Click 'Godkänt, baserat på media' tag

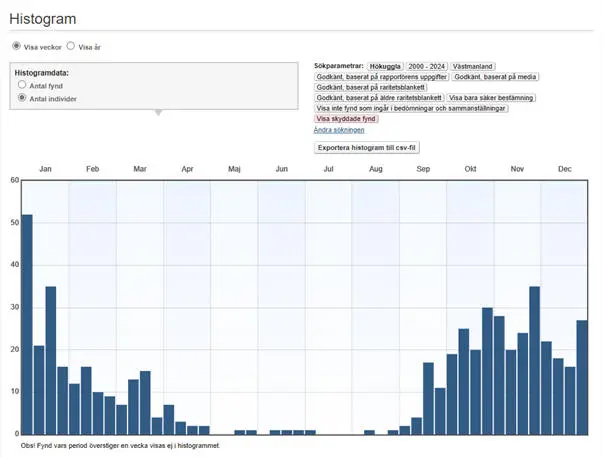tap(496, 76)
